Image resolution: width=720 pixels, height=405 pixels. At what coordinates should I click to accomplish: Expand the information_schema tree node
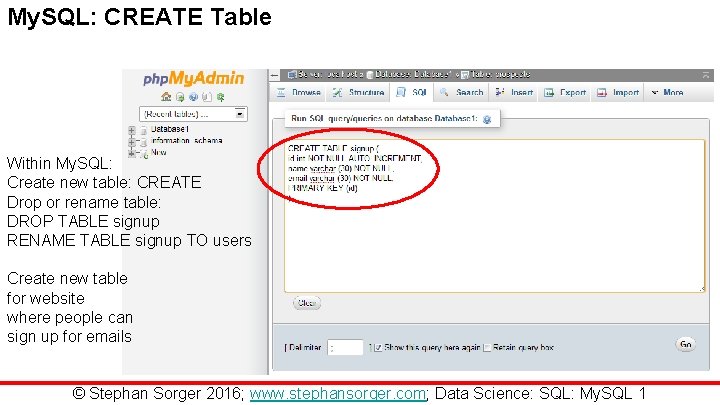pyautogui.click(x=132, y=142)
